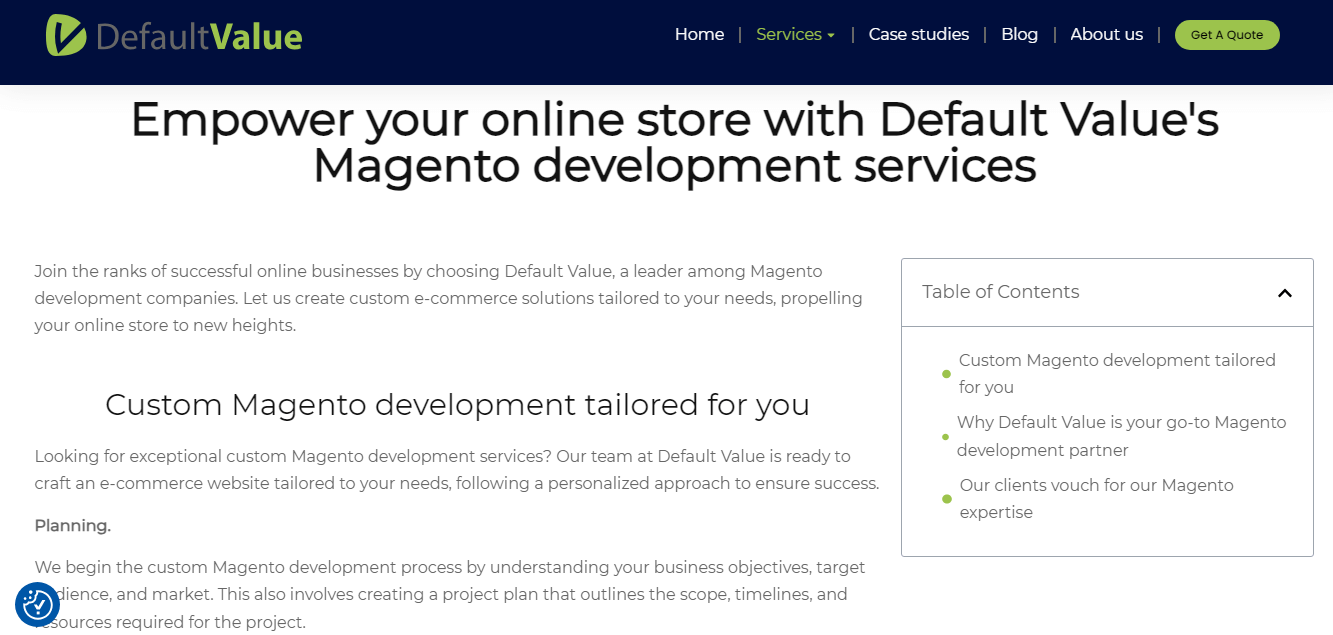Screen dimensions: 1333x635
Task: Open the cookie consent preferences icon
Action: (38, 604)
